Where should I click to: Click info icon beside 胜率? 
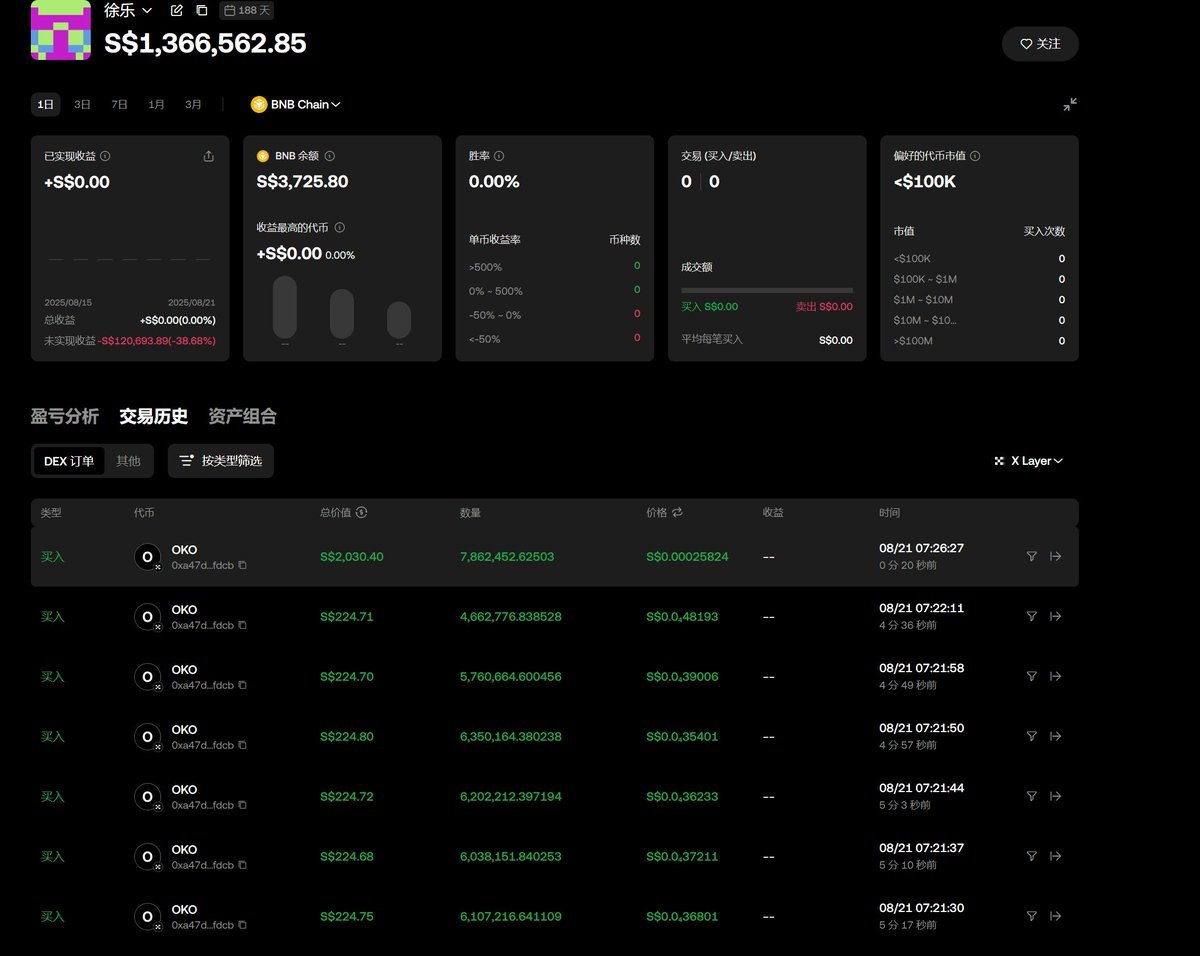[499, 156]
